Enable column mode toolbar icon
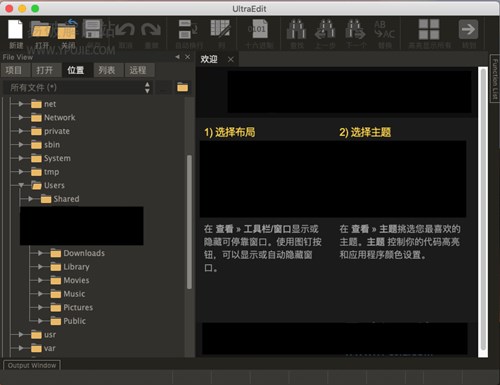The image size is (500, 385). [221, 29]
